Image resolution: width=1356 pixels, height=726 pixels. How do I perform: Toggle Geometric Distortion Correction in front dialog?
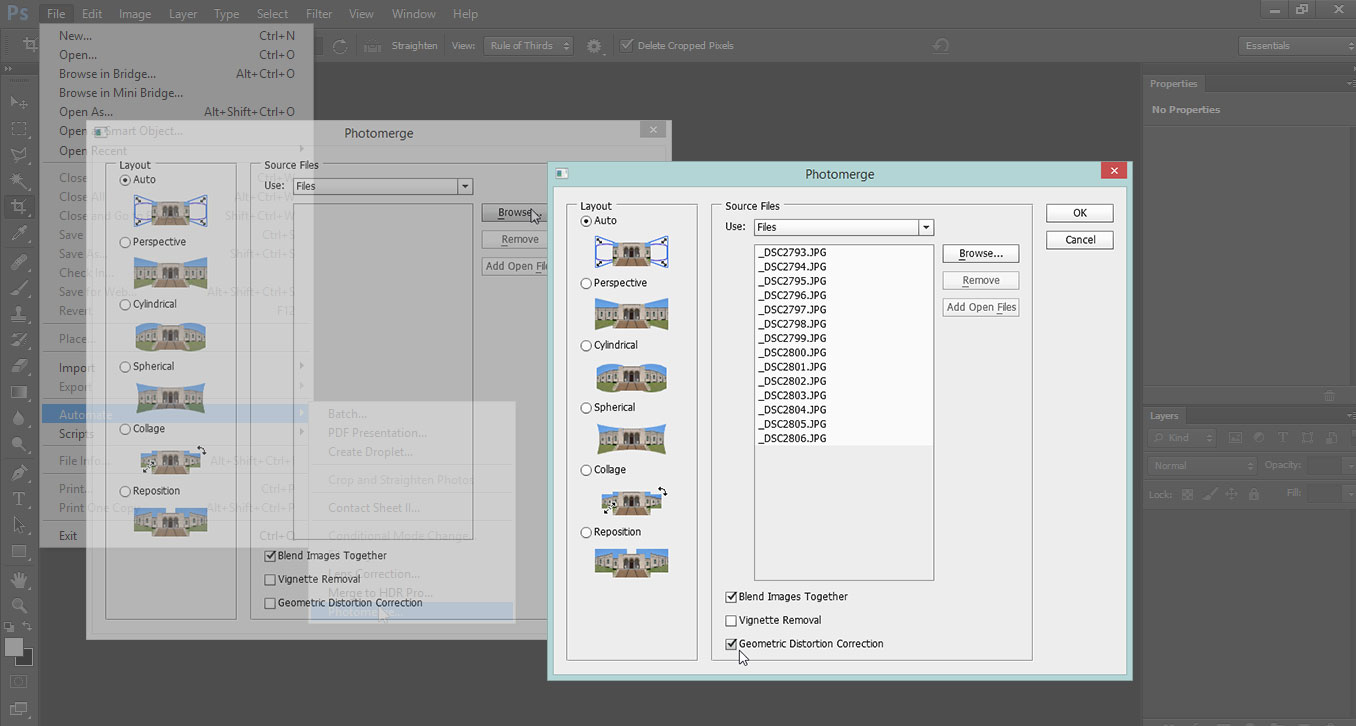(731, 644)
